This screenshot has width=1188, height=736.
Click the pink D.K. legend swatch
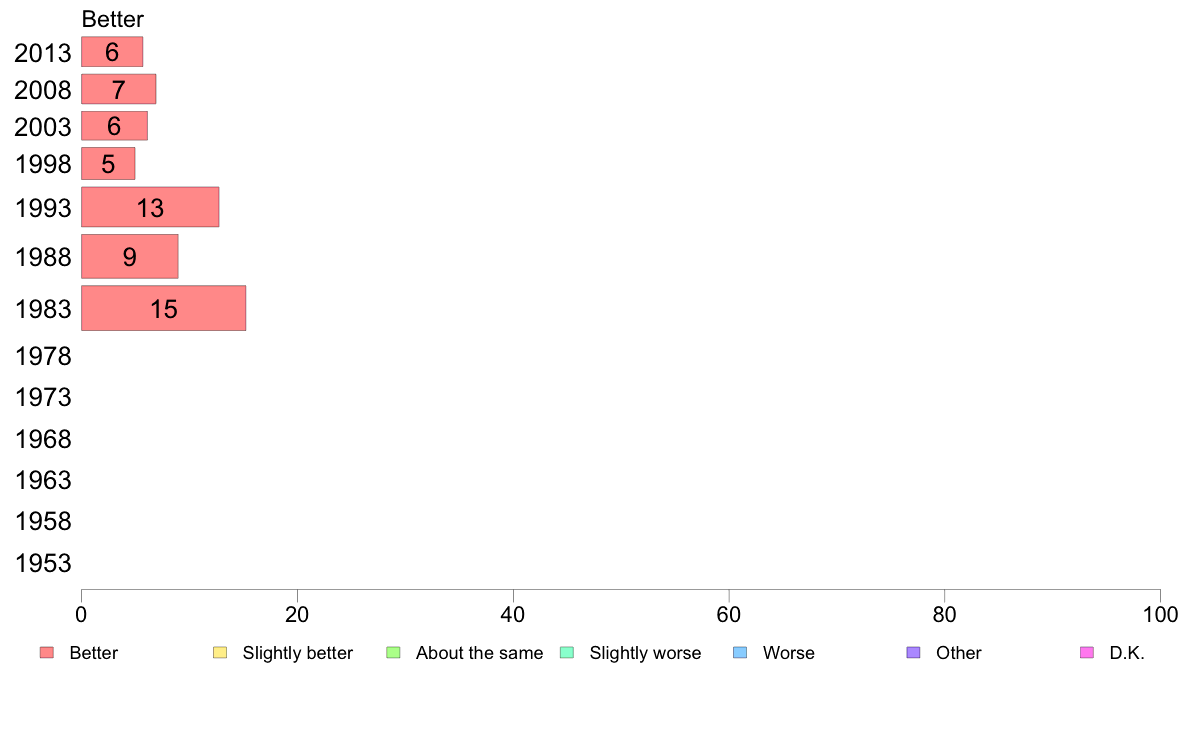click(1087, 653)
